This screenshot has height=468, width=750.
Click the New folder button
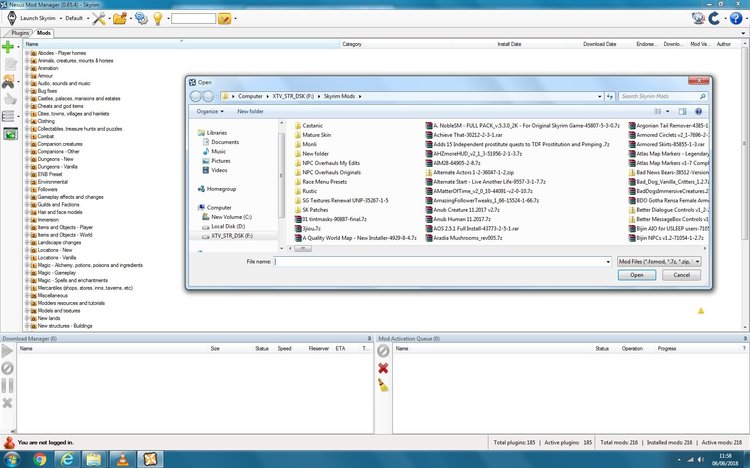(250, 111)
